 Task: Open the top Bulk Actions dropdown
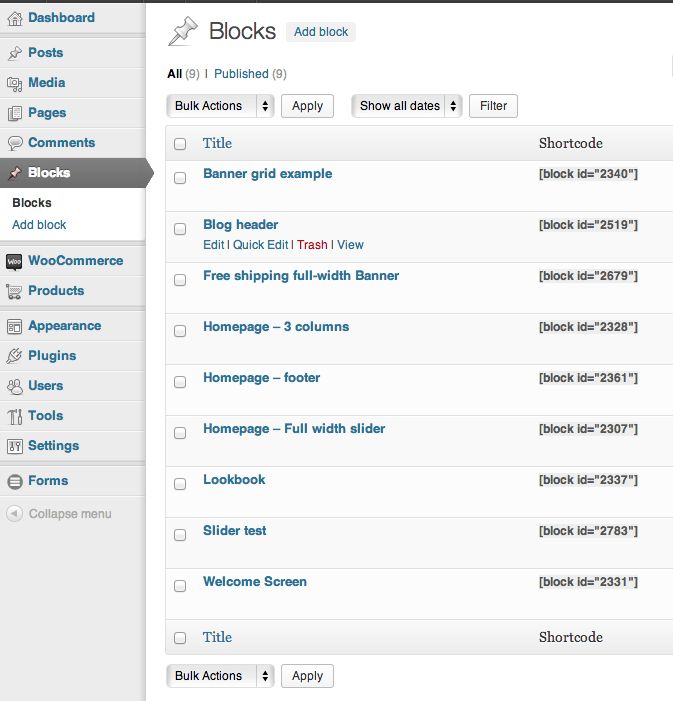(220, 106)
